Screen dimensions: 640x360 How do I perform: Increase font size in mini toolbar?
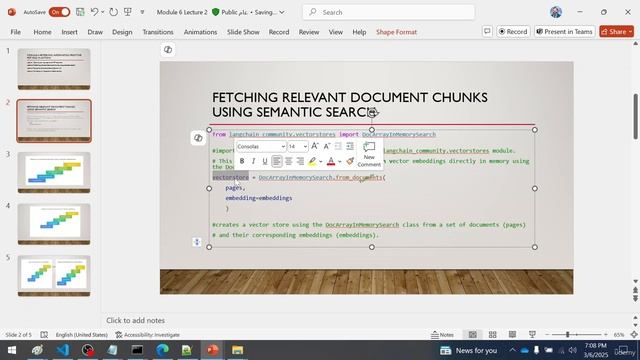(x=315, y=146)
